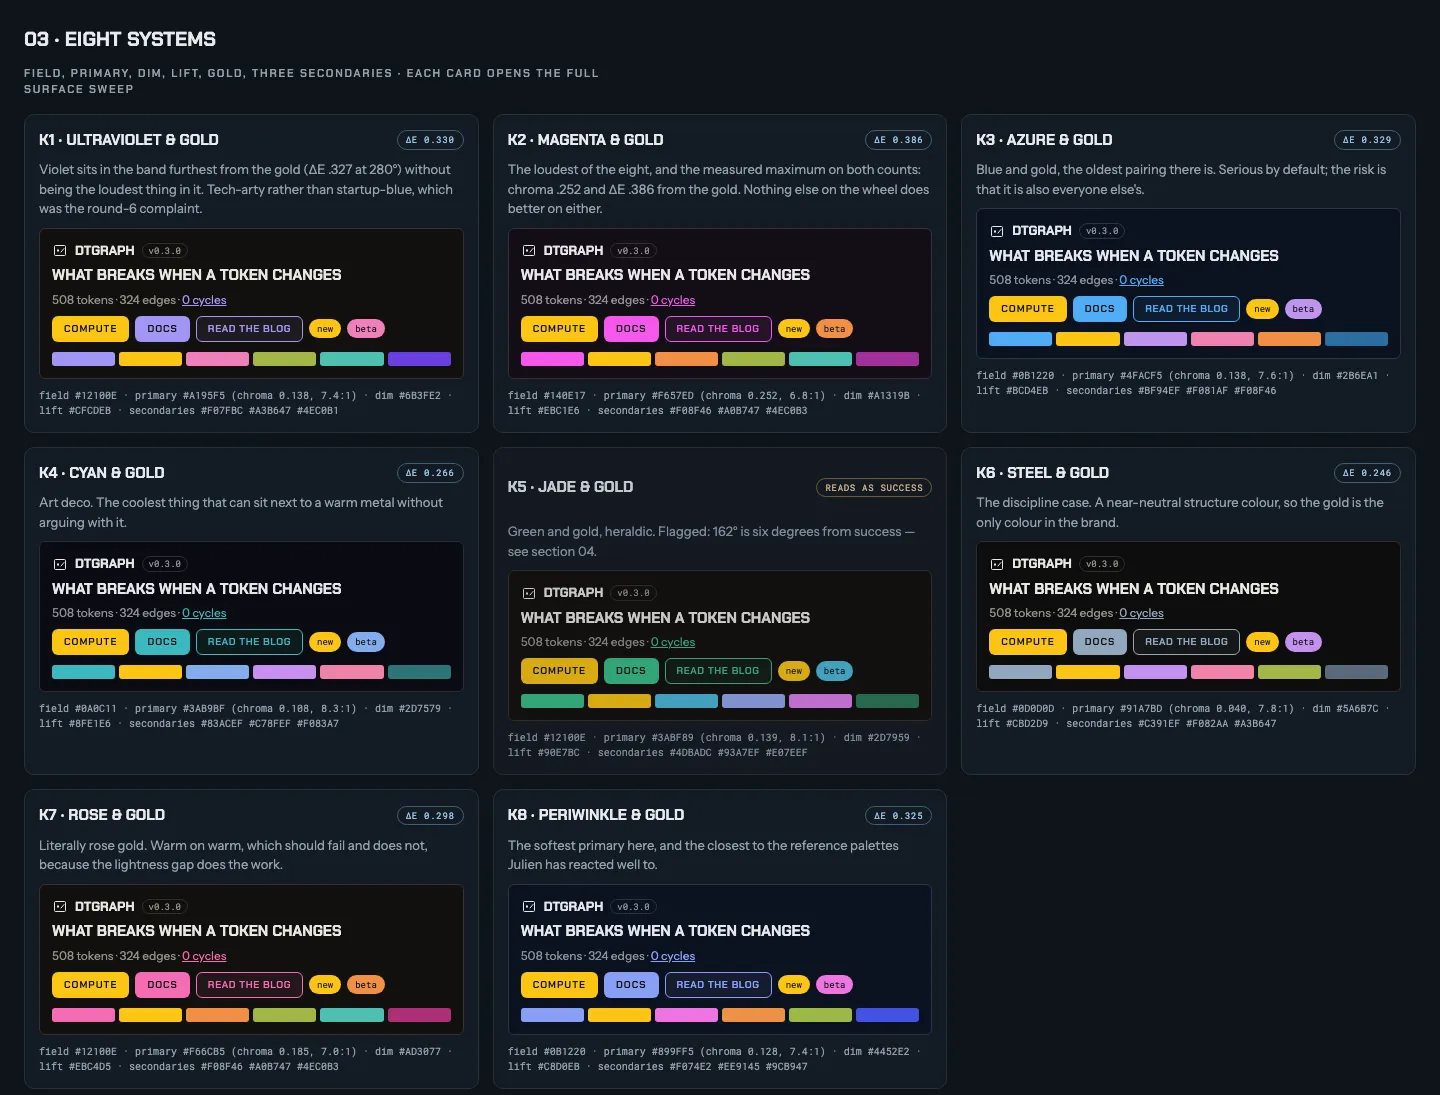Click the azure blue primary swatch in K3 card

pos(1020,339)
